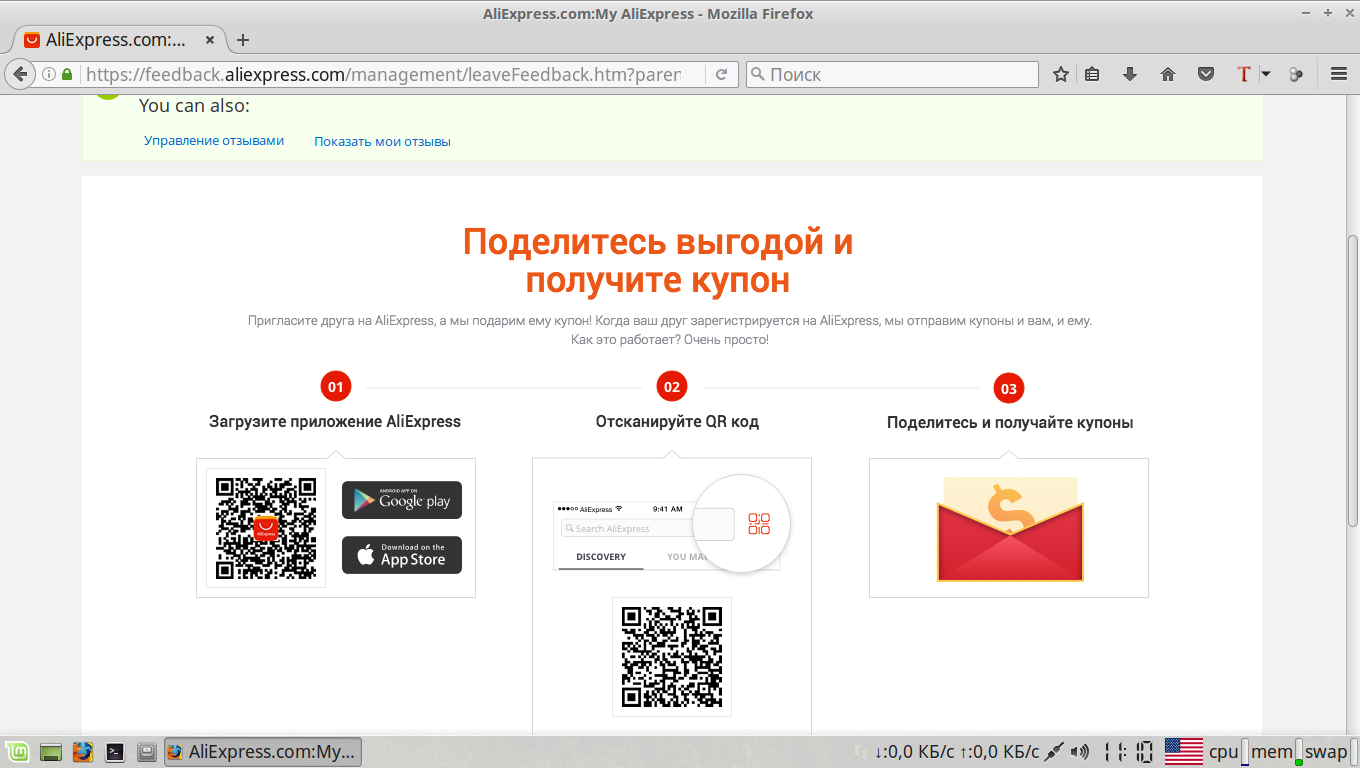Click the App Store download badge
1360x768 pixels.
click(402, 555)
